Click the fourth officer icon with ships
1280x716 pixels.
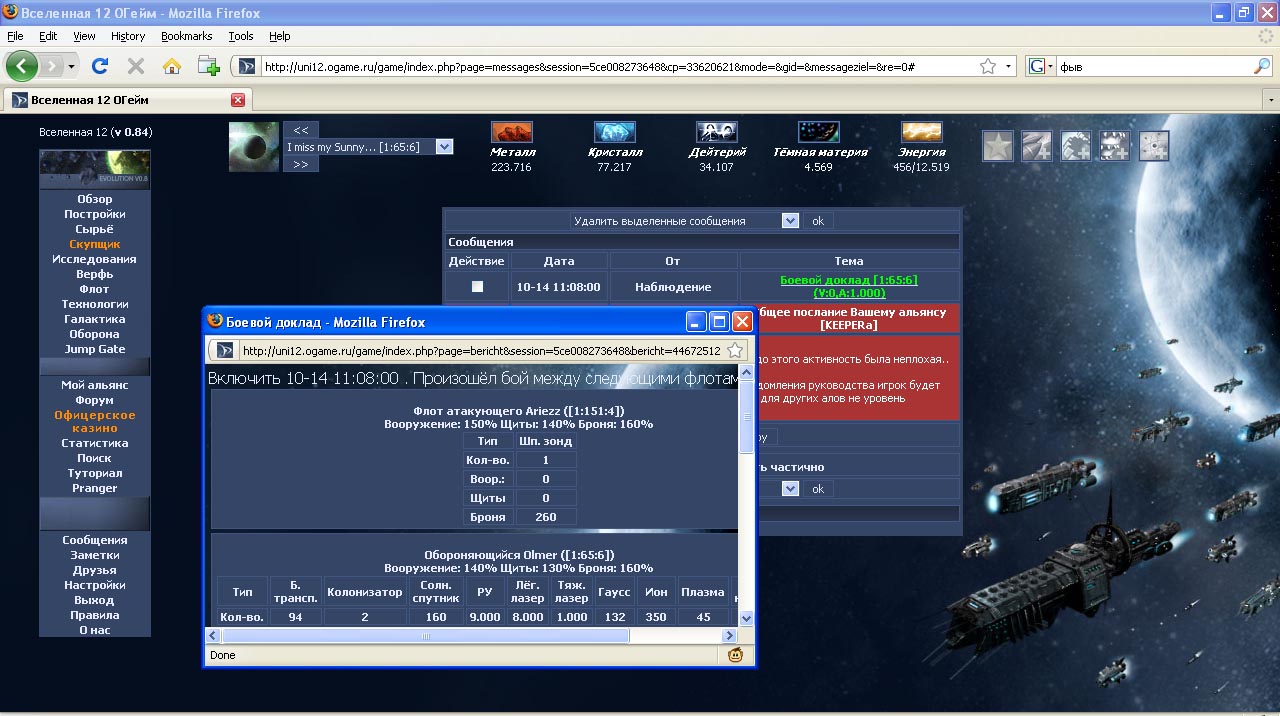point(1115,146)
